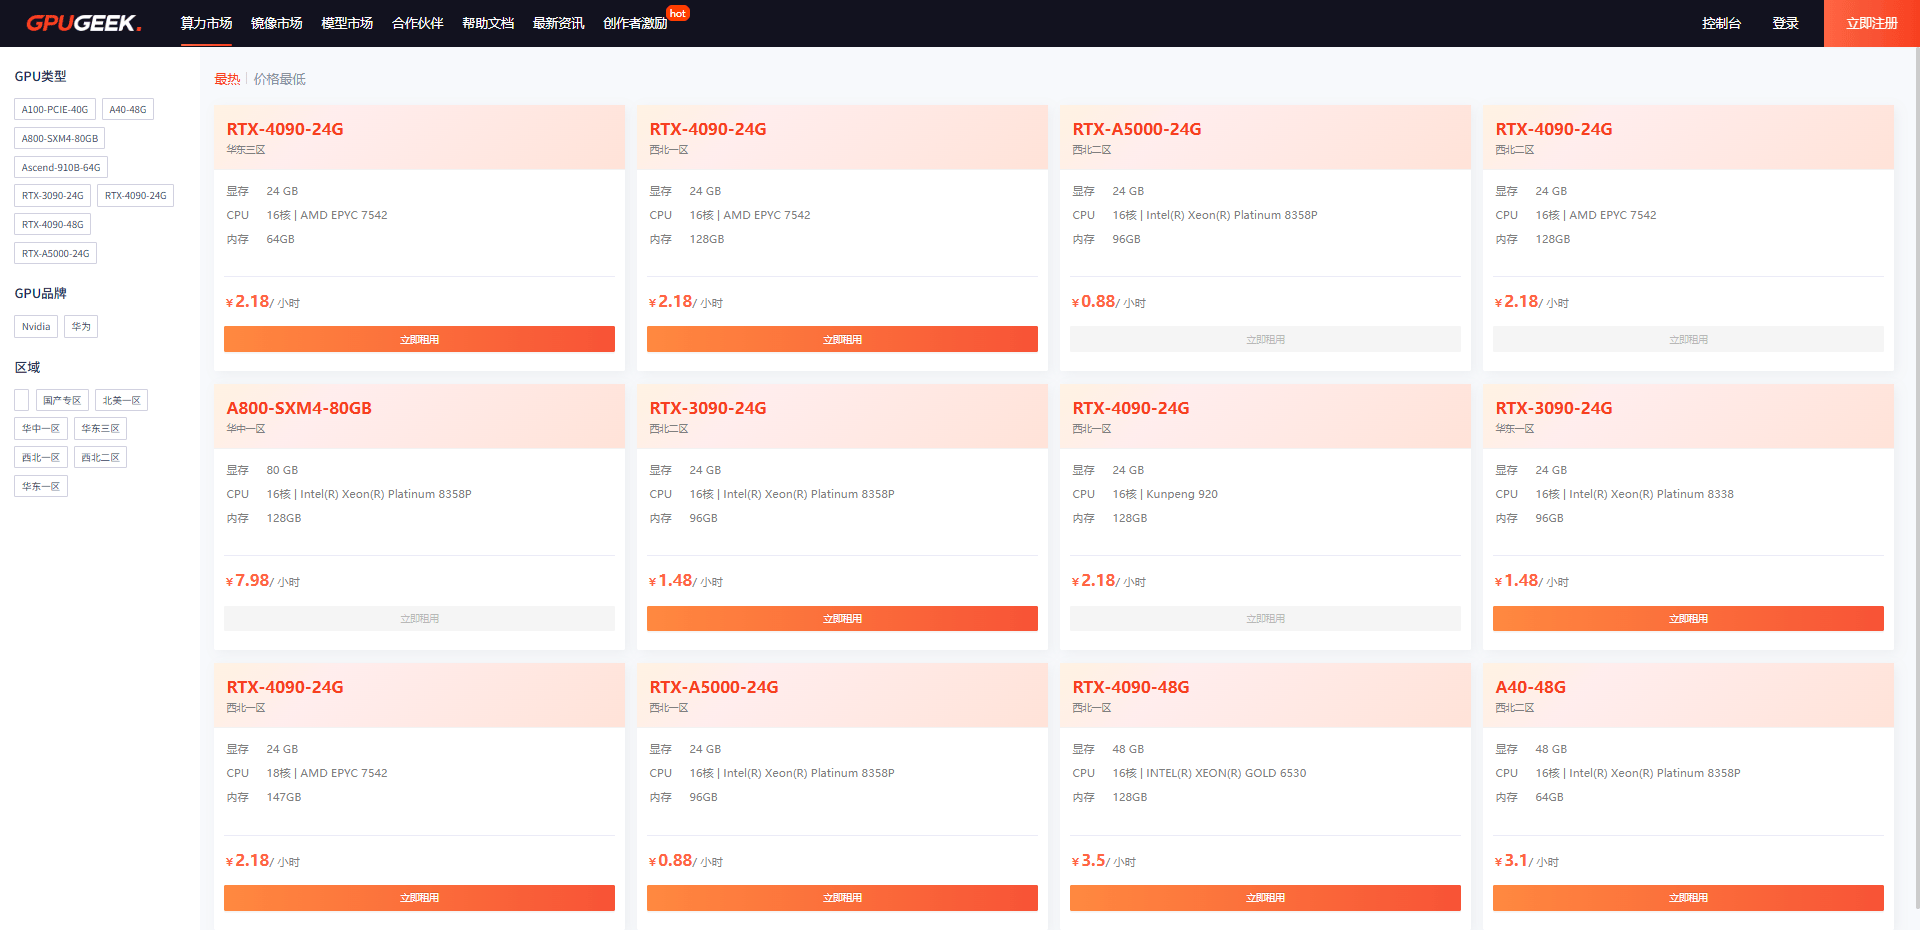Open the 控制台 link
Screen dimensions: 1920x930
pos(1721,23)
